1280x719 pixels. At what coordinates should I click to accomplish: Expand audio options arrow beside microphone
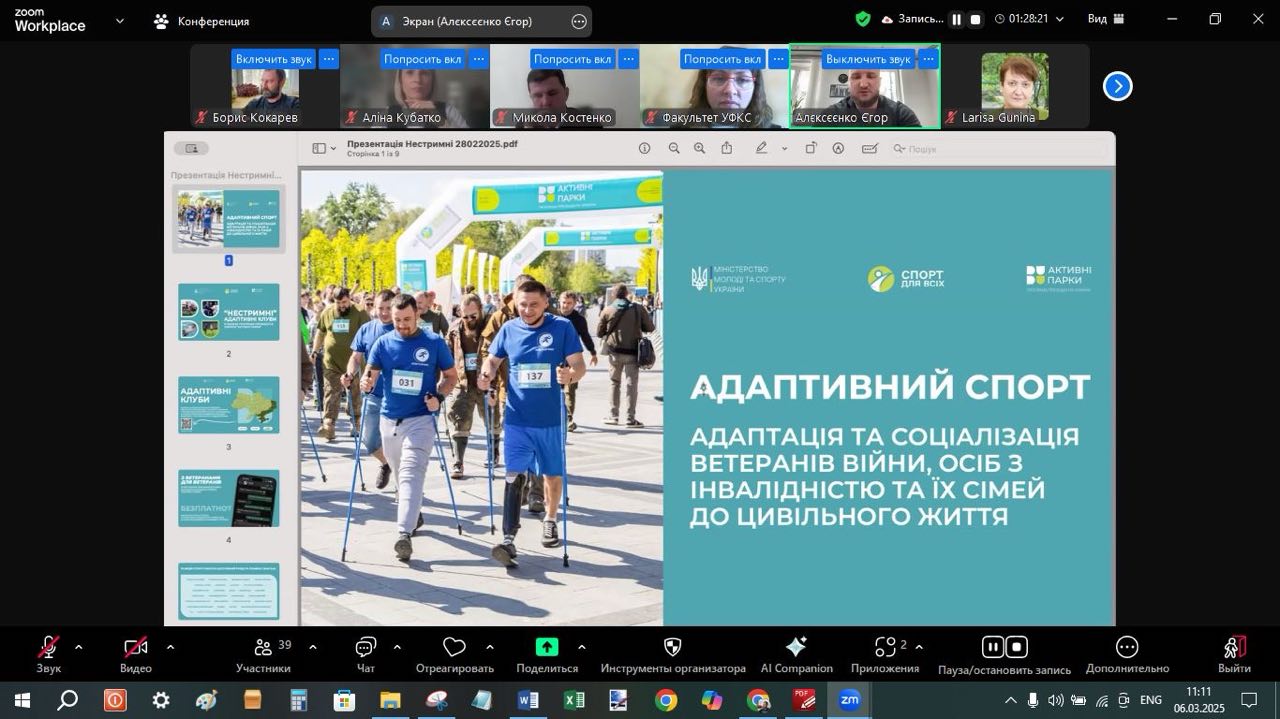click(x=79, y=646)
